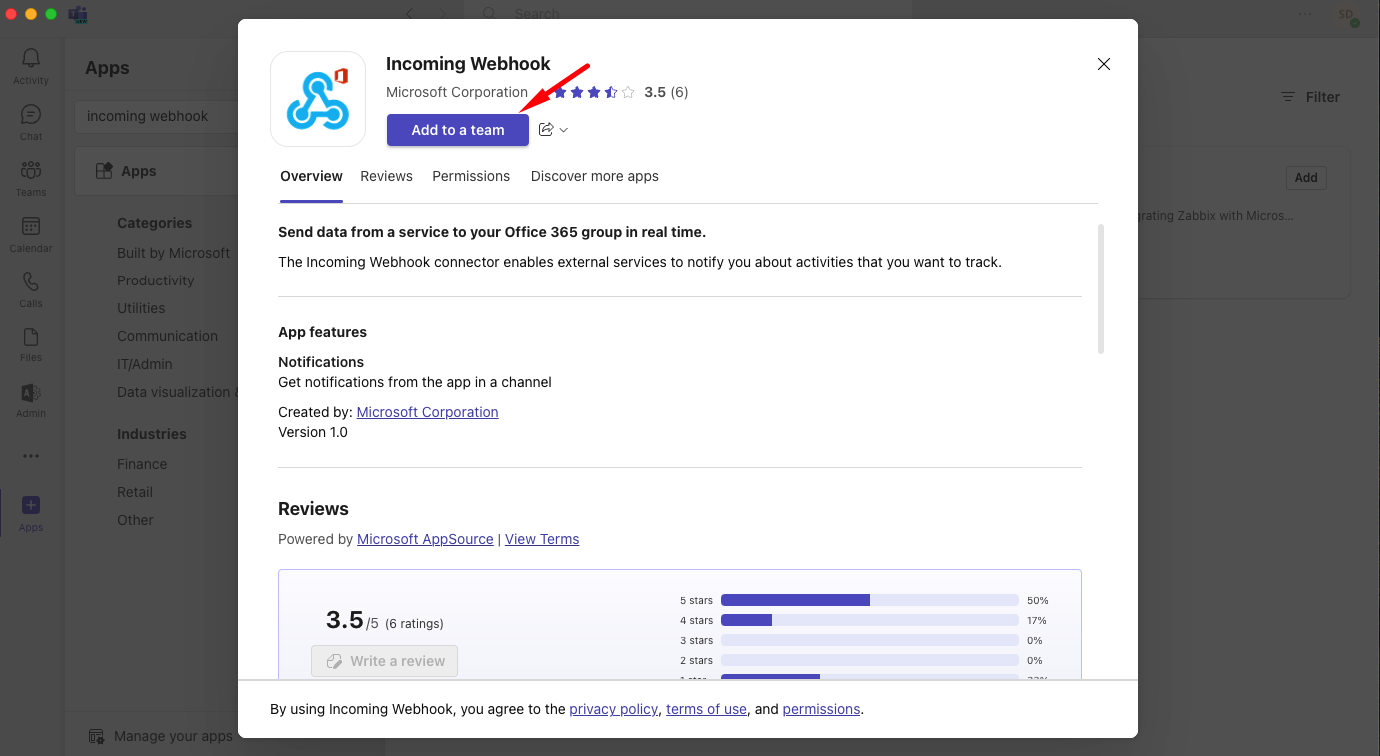Add the app to a team

tap(458, 130)
